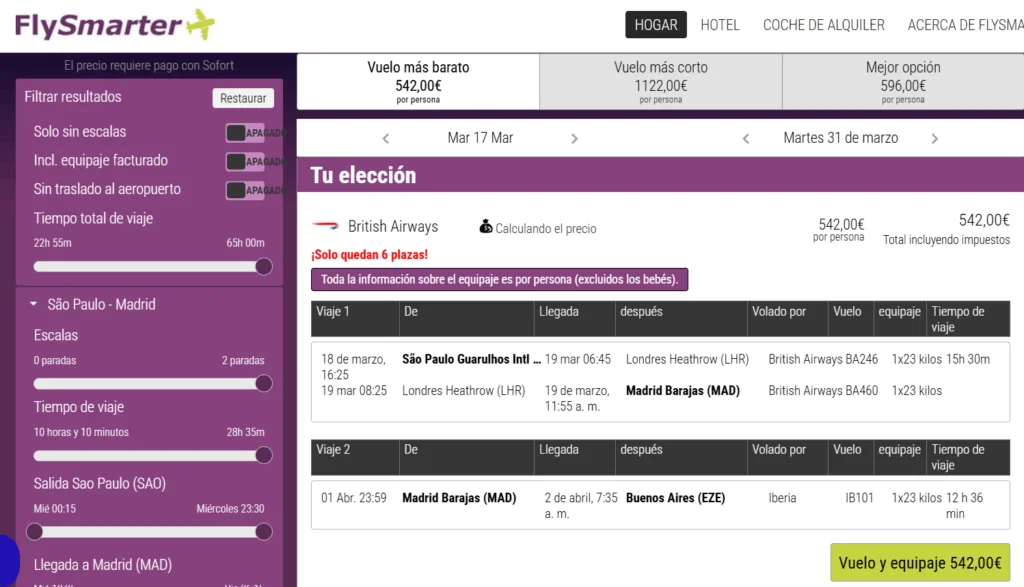This screenshot has height=587, width=1024.
Task: Toggle 'Solo sin escalas' switch
Action: tap(245, 133)
